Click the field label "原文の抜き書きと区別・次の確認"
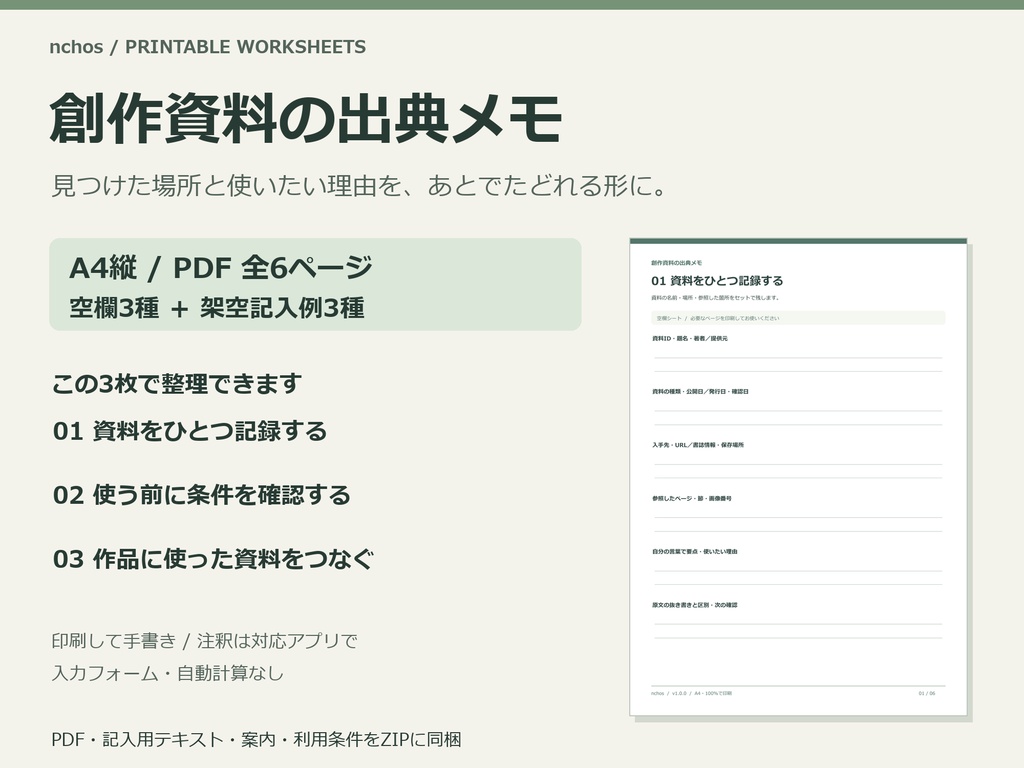This screenshot has height=768, width=1024. (694, 605)
